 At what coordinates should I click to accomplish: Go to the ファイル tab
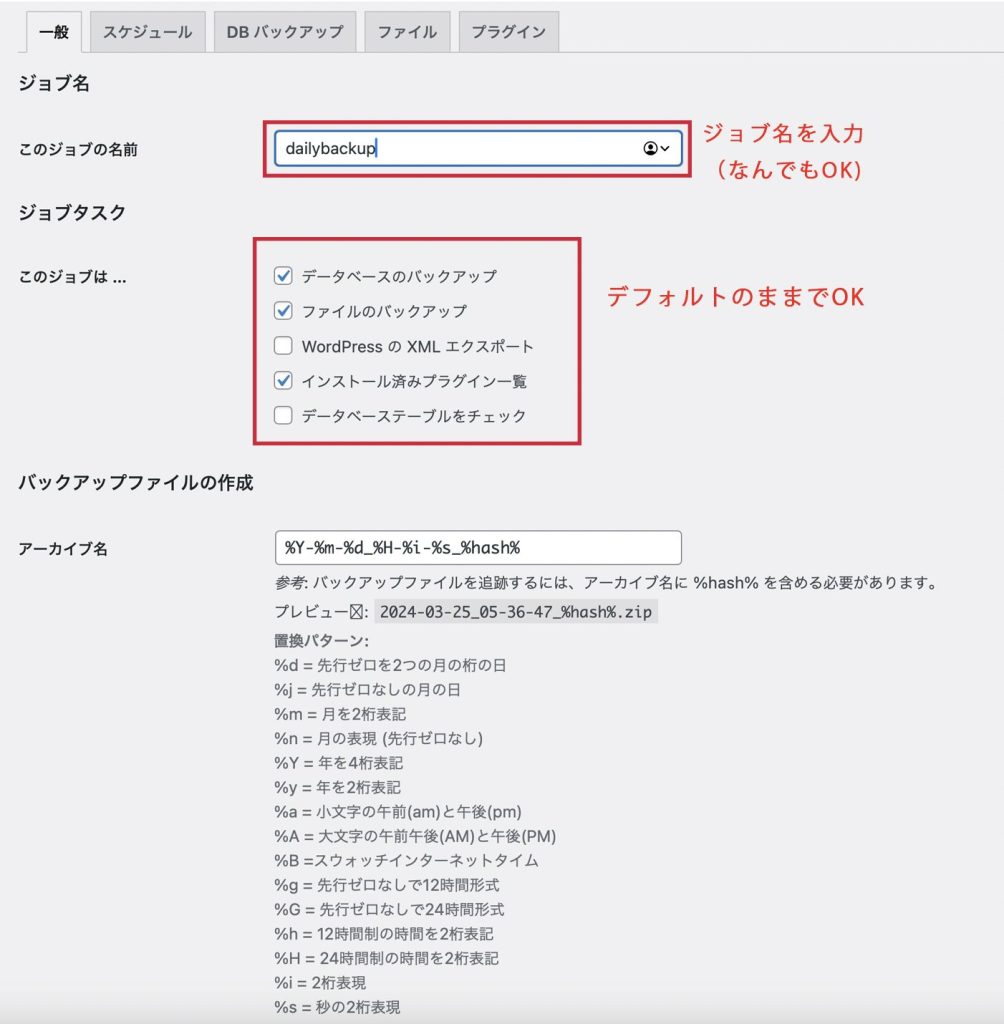(x=407, y=32)
